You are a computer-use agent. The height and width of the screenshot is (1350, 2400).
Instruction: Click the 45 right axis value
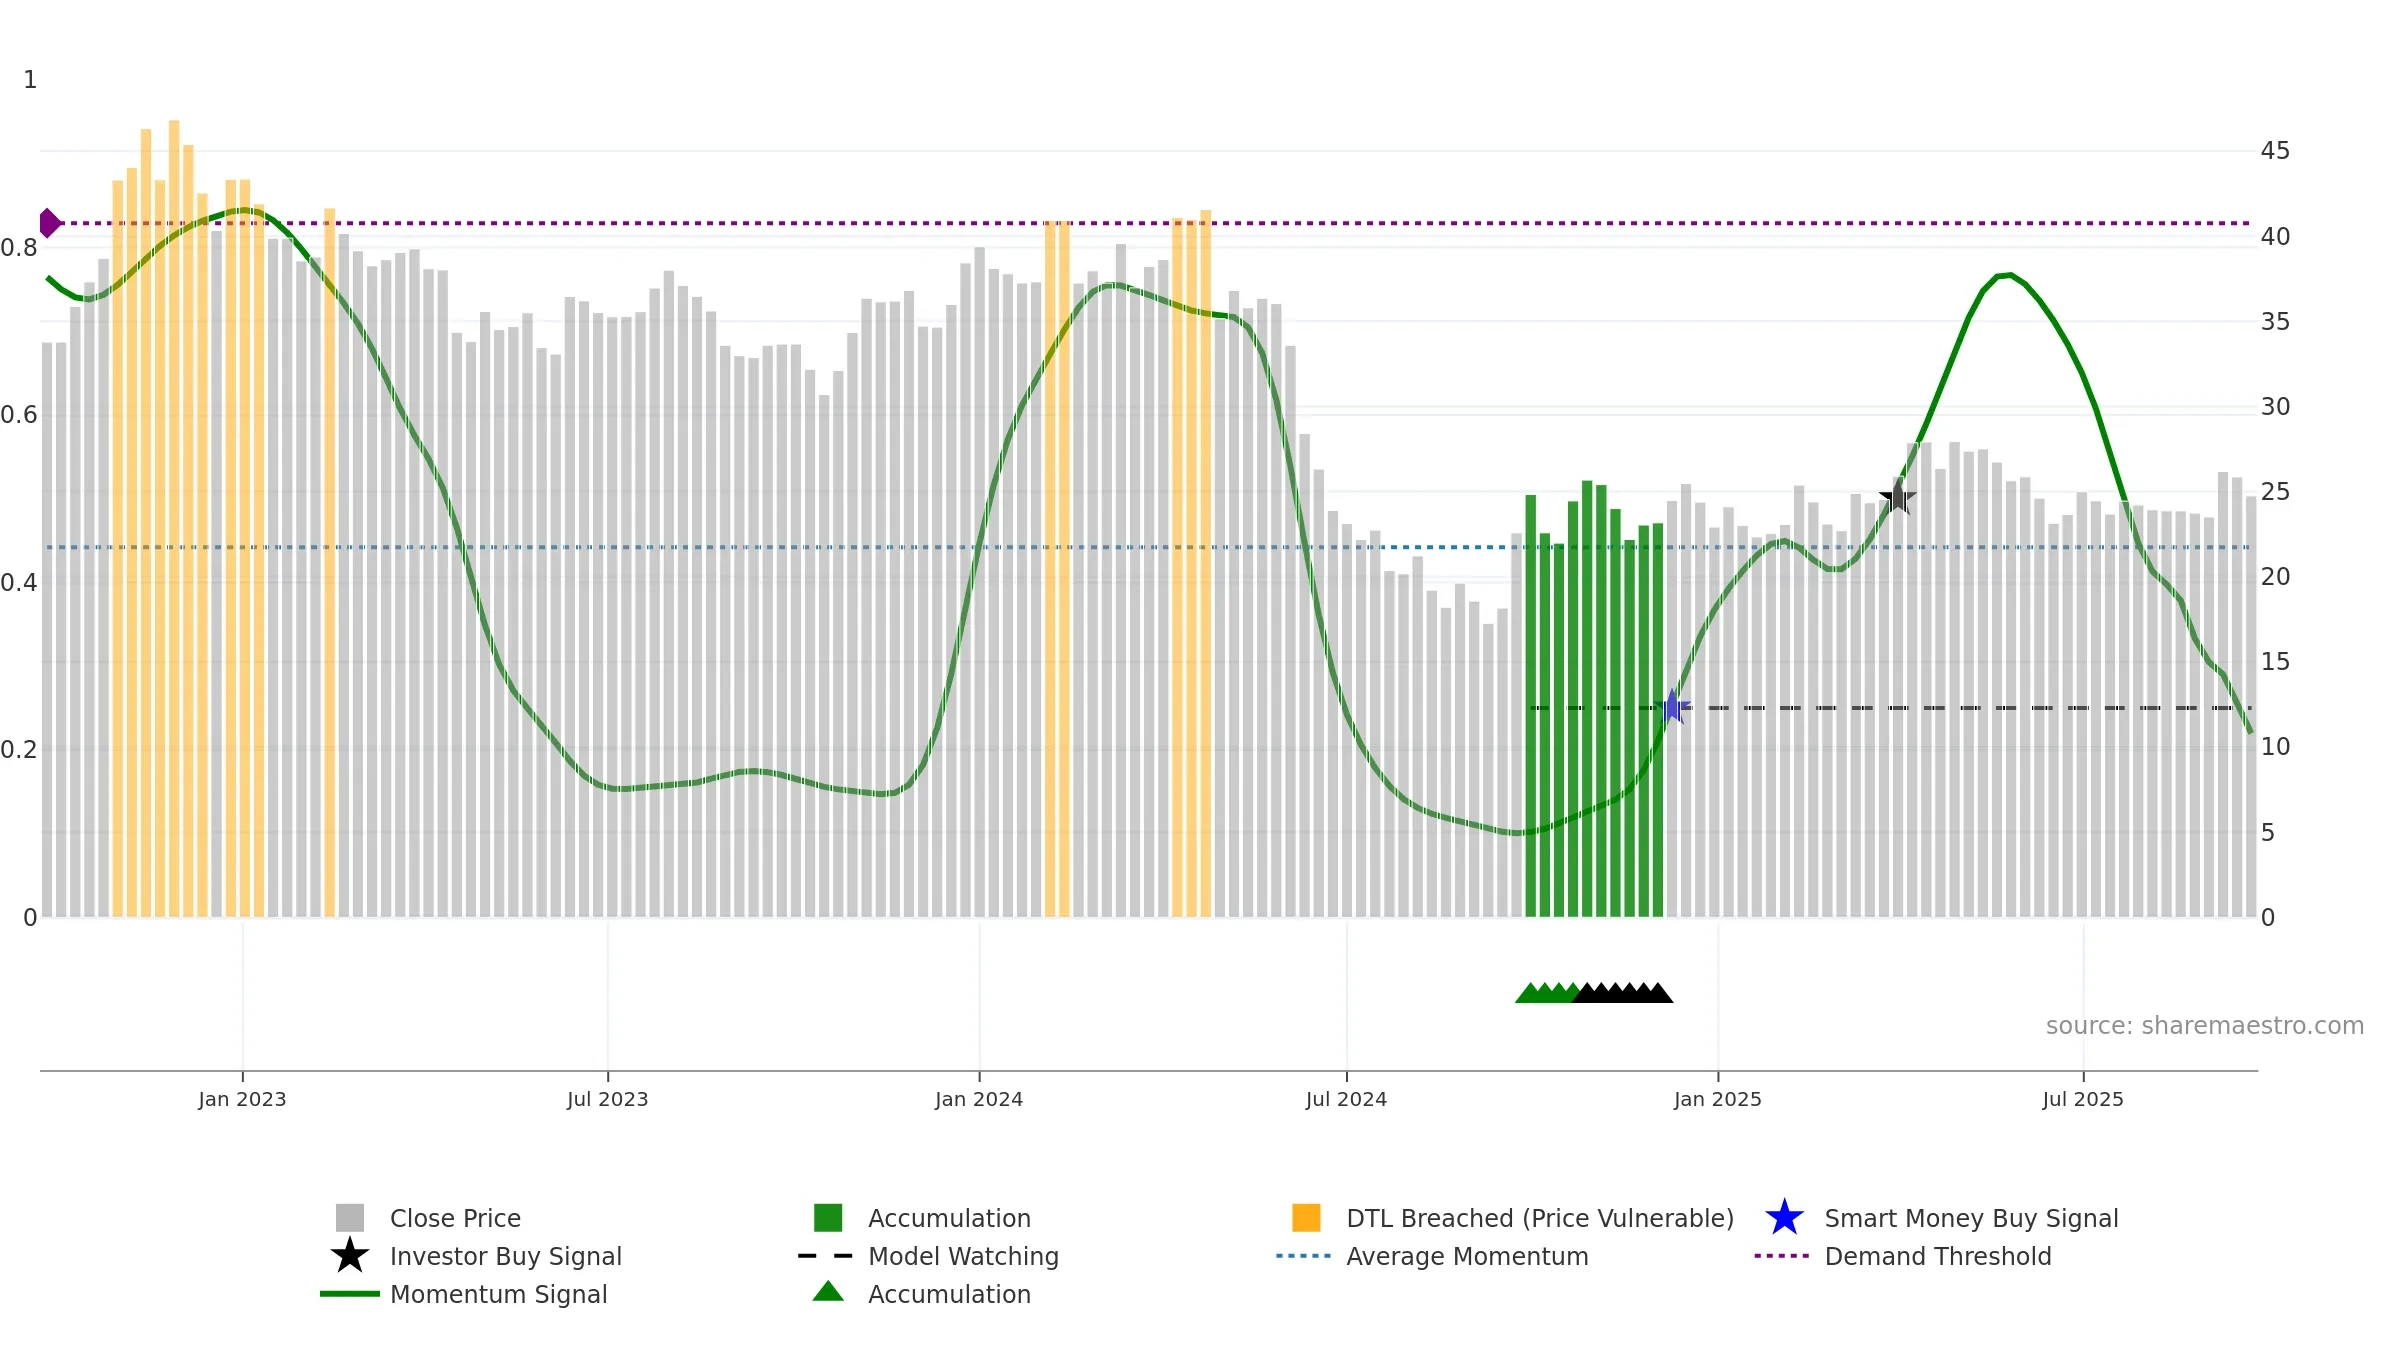2275,151
